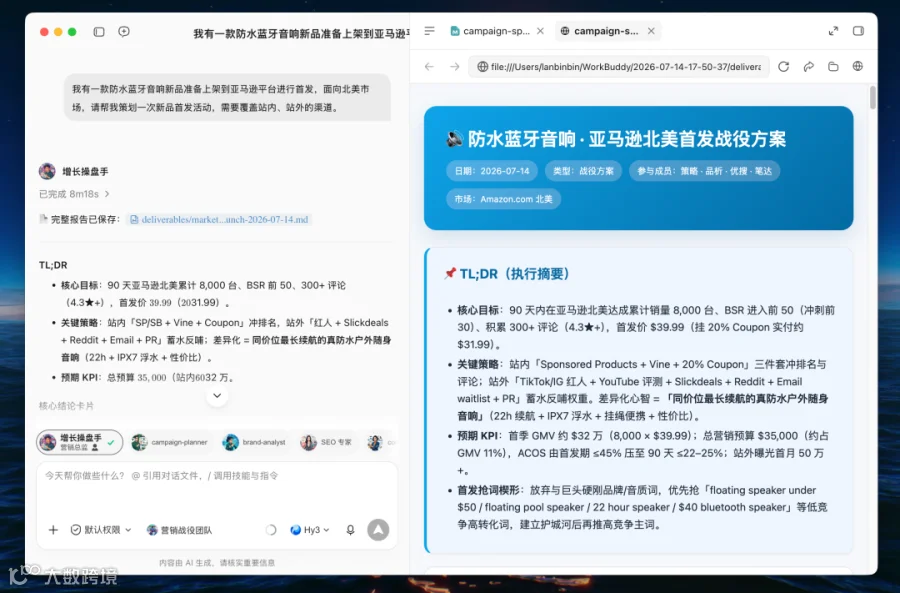Click 增长操盘手 avatar in chat
The height and width of the screenshot is (593, 900).
(47, 171)
